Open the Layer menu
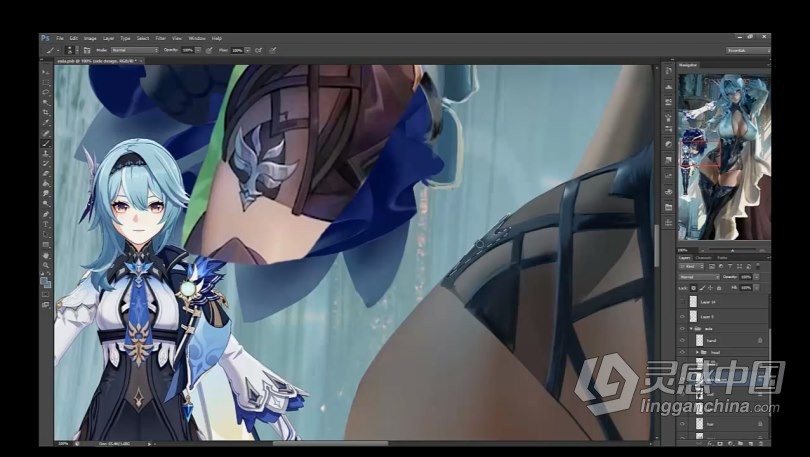The height and width of the screenshot is (457, 810). click(108, 38)
